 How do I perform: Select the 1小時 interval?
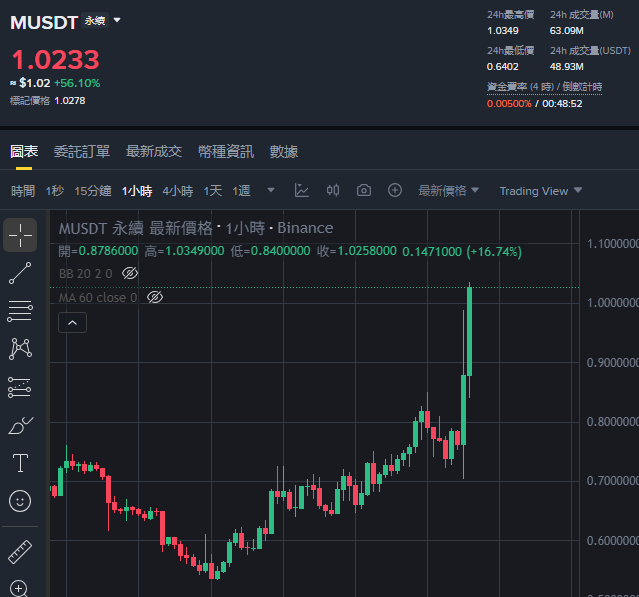pyautogui.click(x=137, y=191)
